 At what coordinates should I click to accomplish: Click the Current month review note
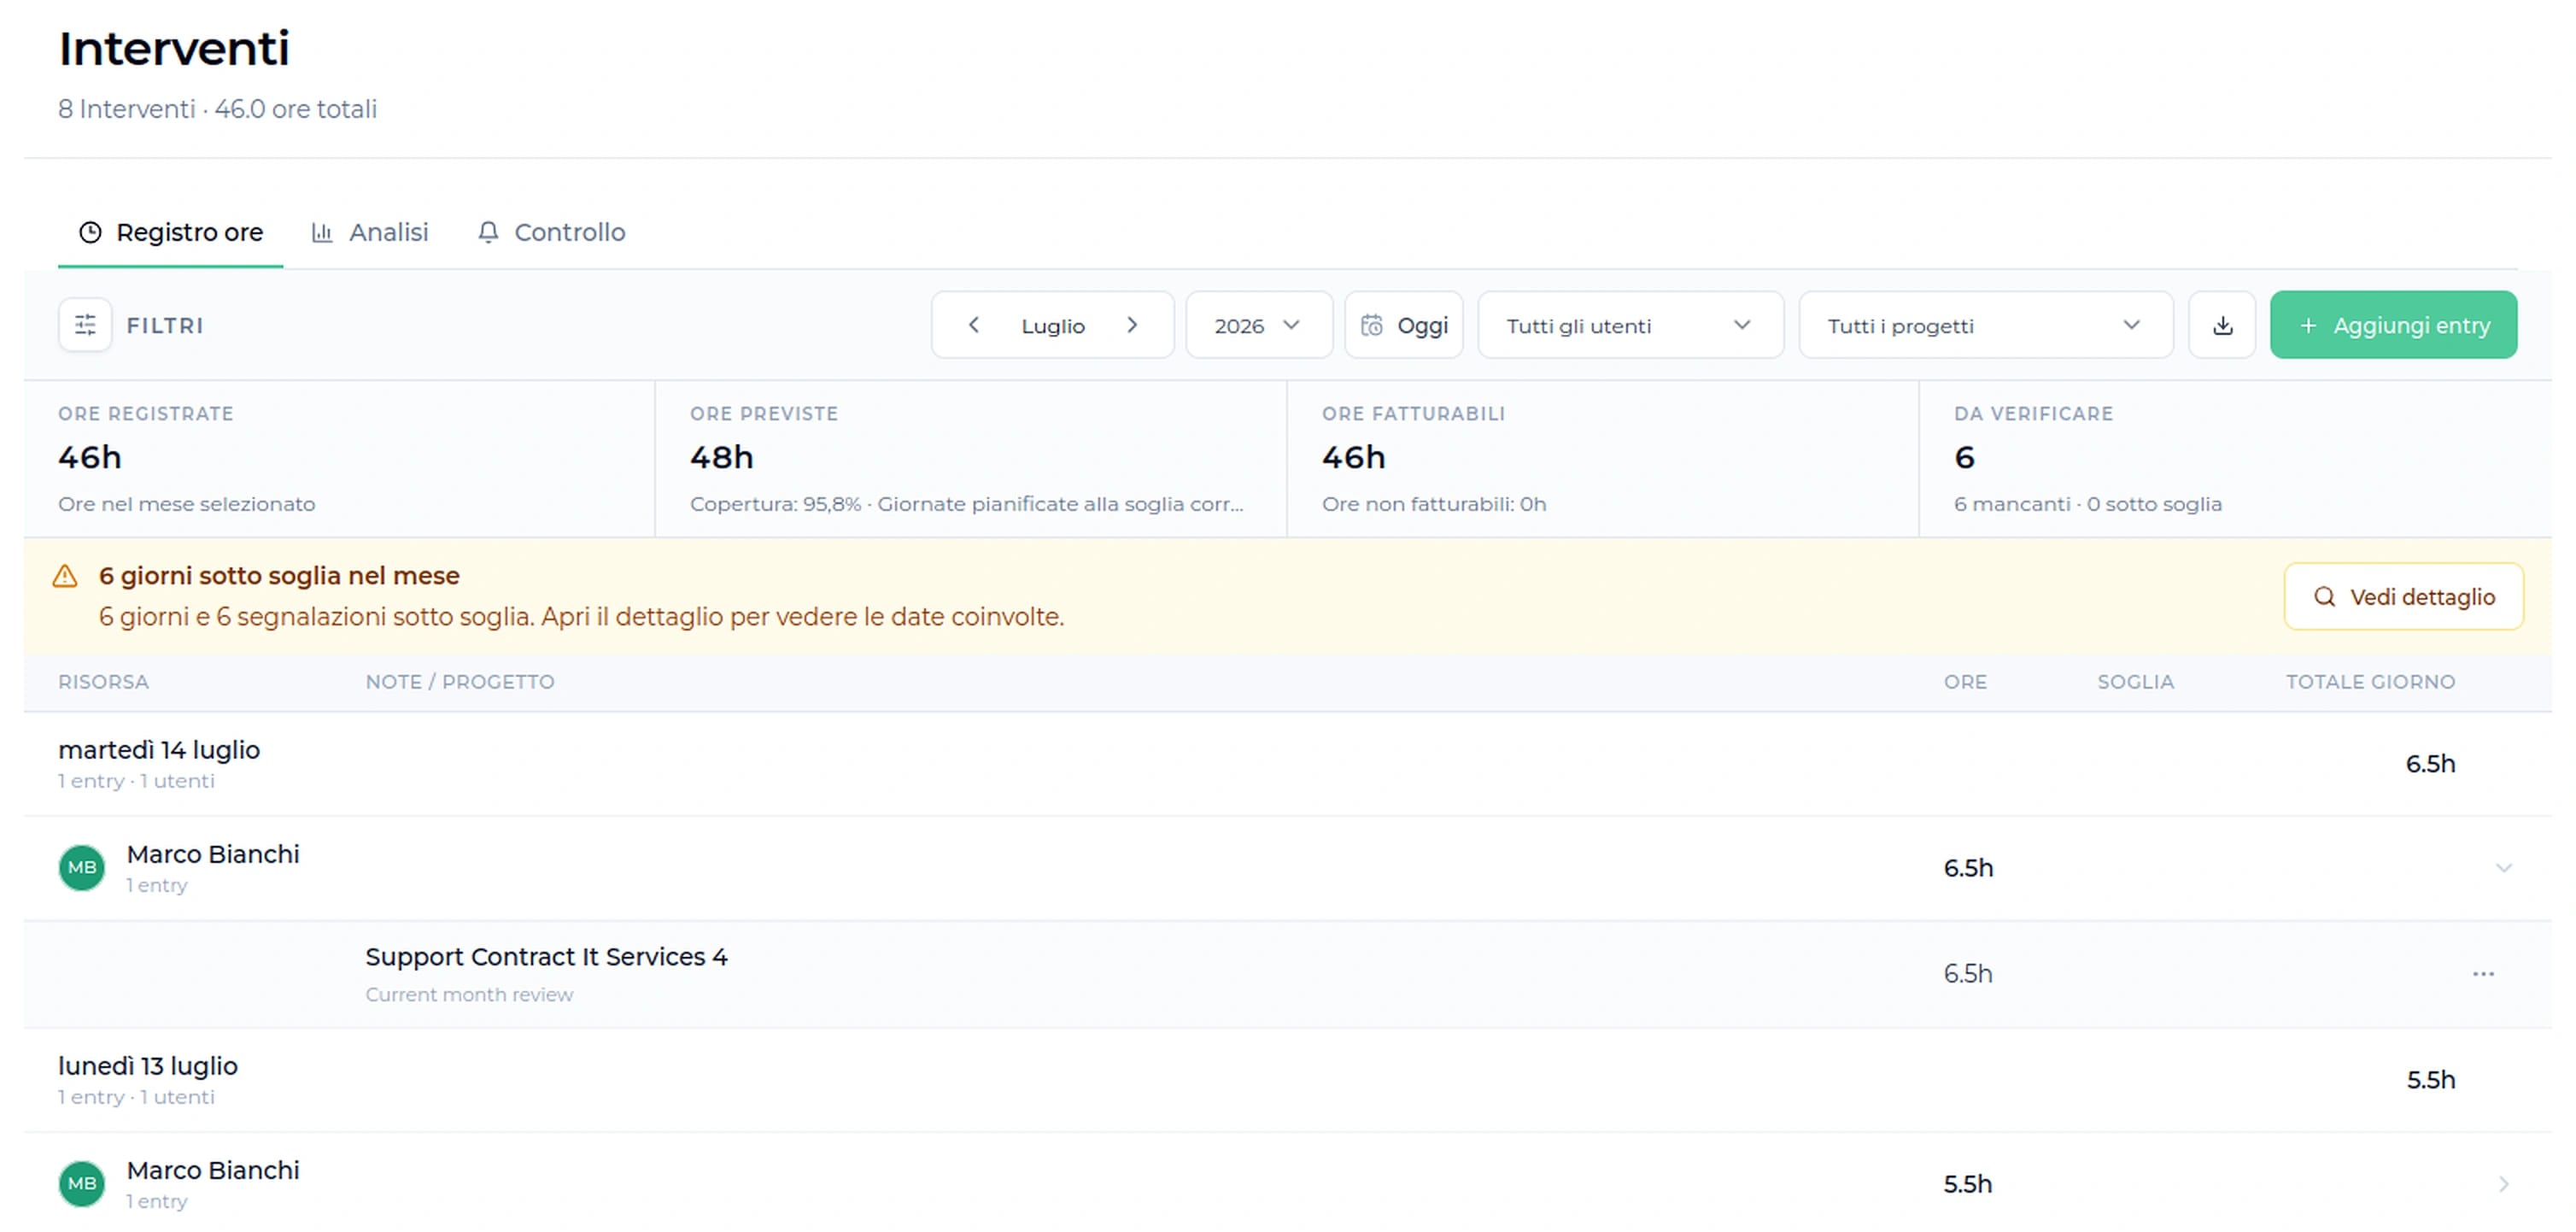pyautogui.click(x=469, y=995)
